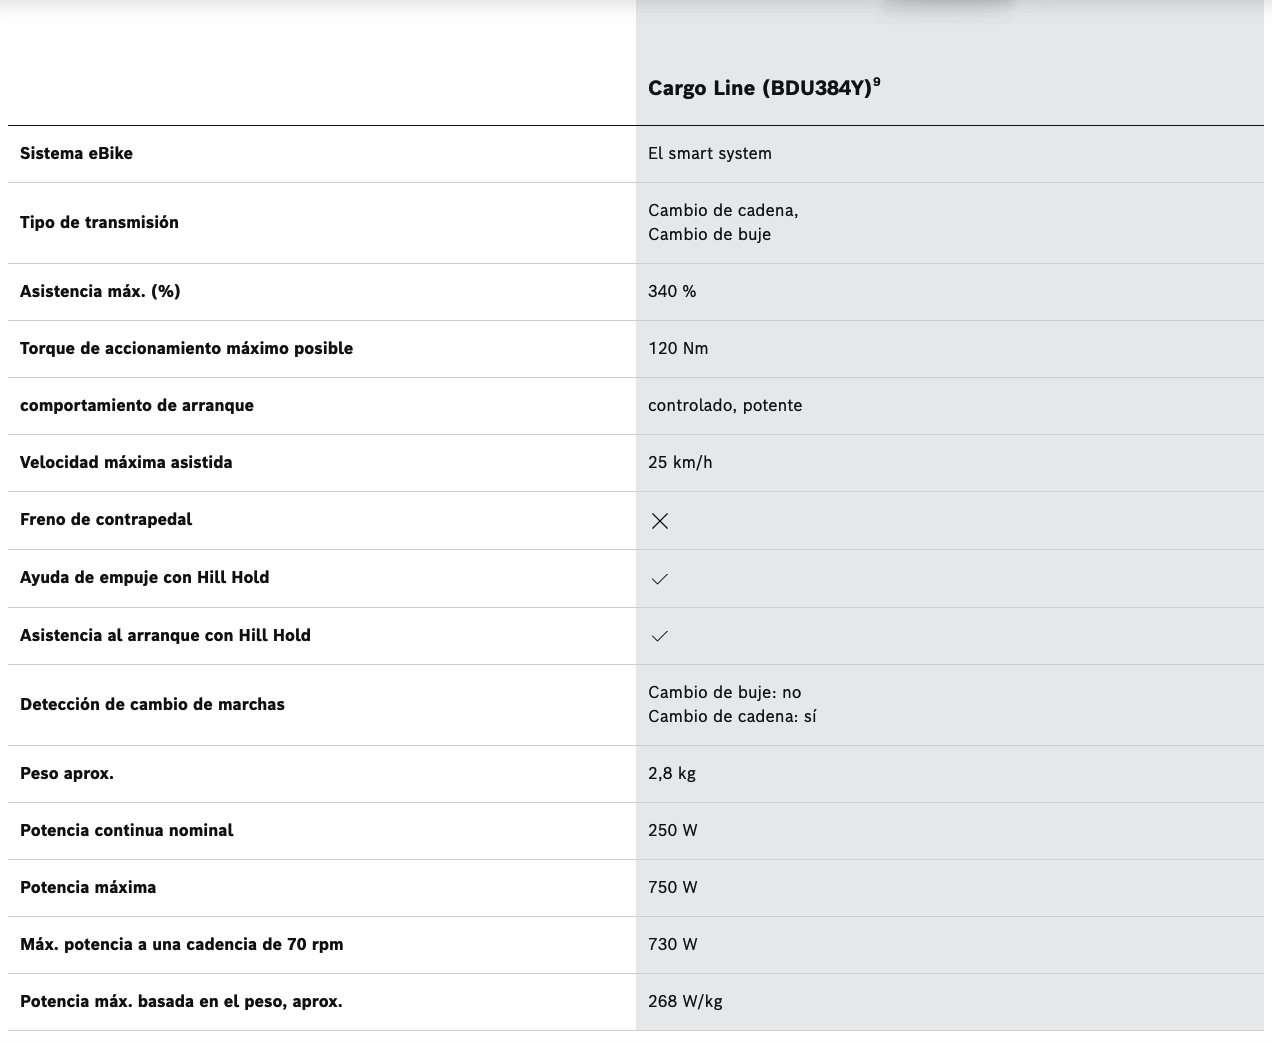The image size is (1272, 1043).
Task: Click the 'Peso aprox.' label
Action: pos(67,773)
